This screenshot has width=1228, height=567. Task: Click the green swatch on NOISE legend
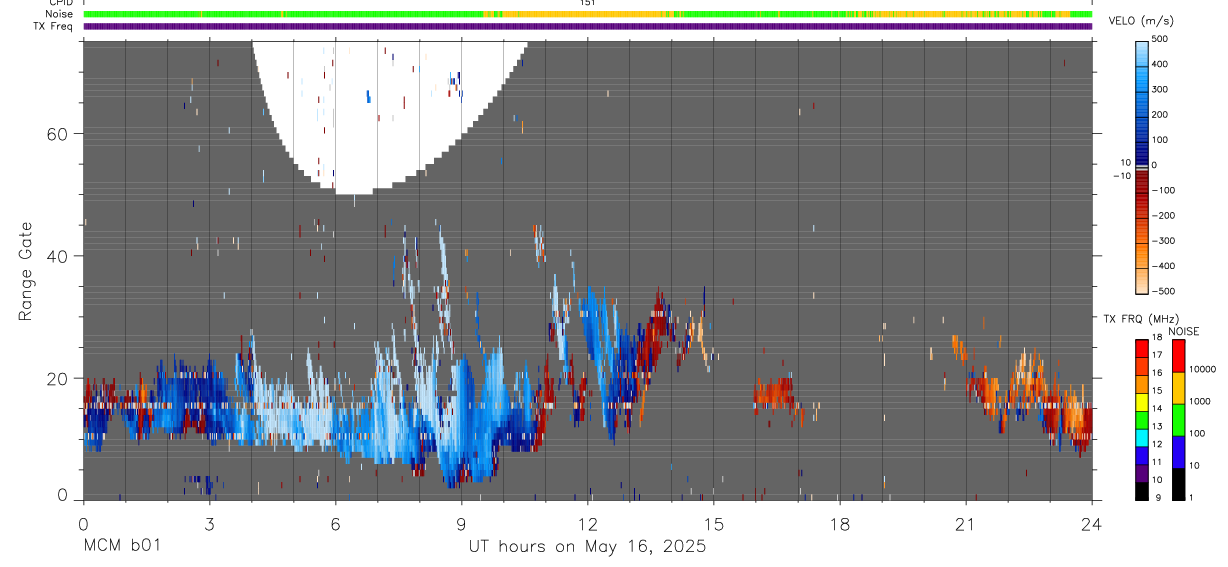click(x=1178, y=419)
